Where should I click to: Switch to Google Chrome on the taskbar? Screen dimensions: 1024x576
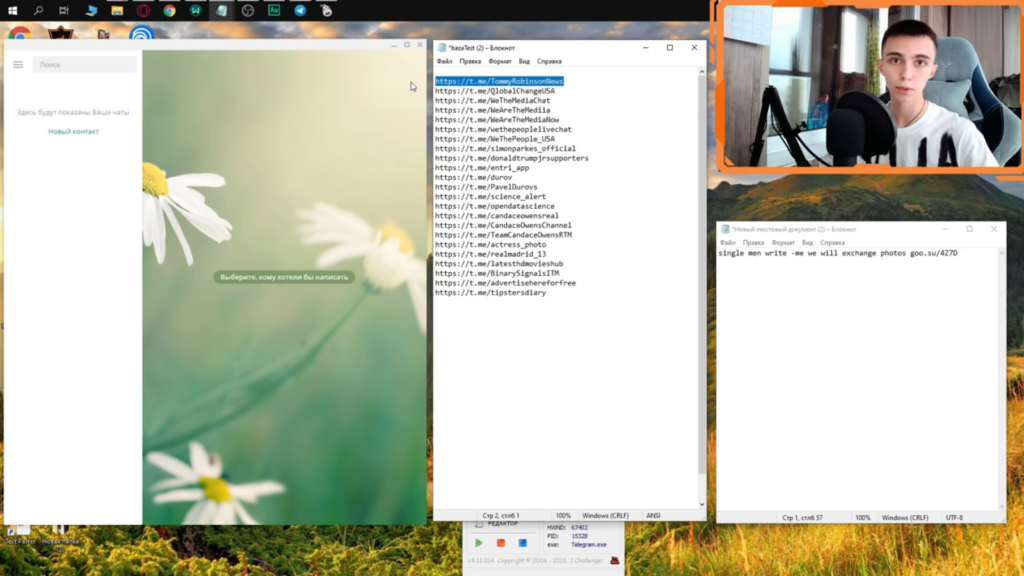point(169,10)
